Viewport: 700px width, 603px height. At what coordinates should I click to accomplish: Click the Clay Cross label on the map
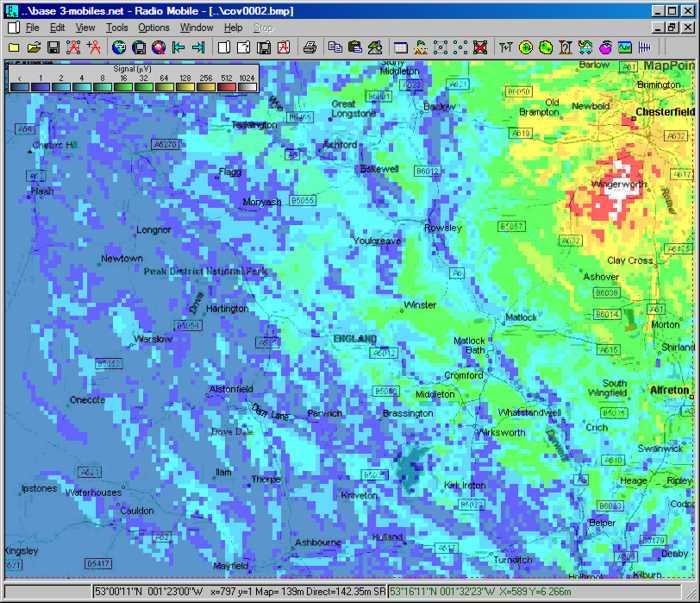click(x=630, y=260)
